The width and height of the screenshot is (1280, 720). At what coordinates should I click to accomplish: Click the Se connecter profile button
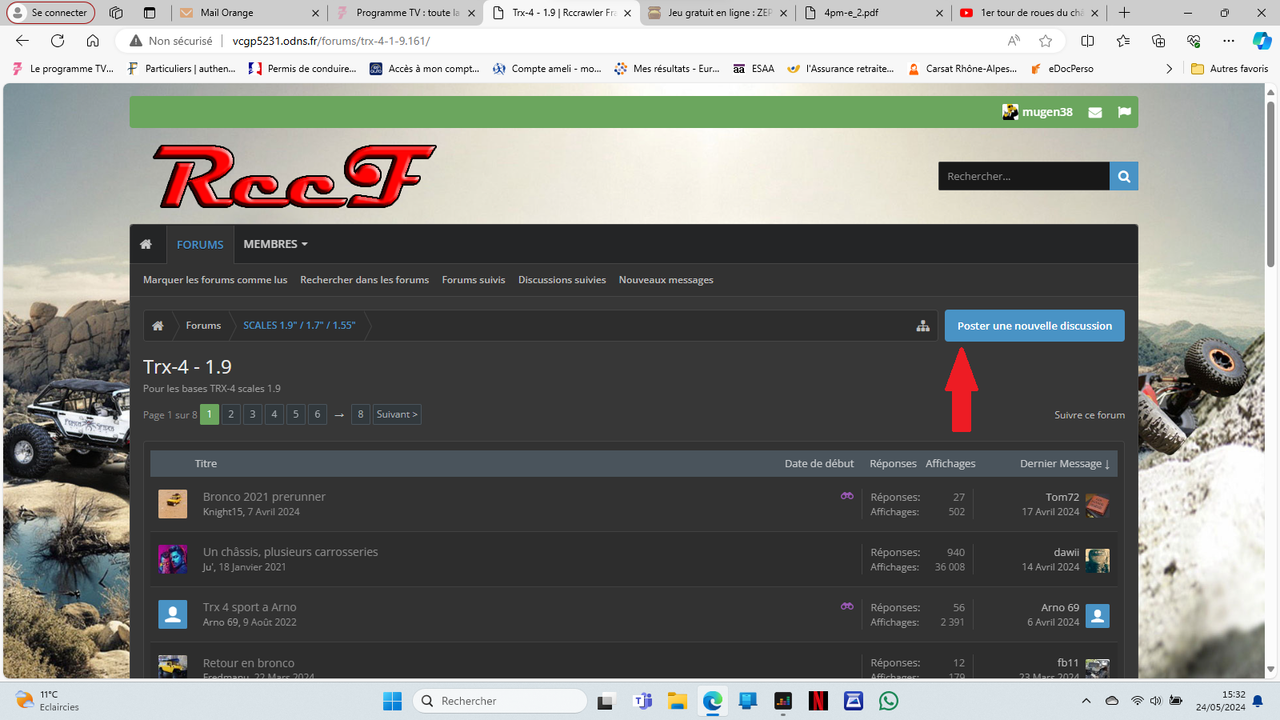tap(51, 13)
